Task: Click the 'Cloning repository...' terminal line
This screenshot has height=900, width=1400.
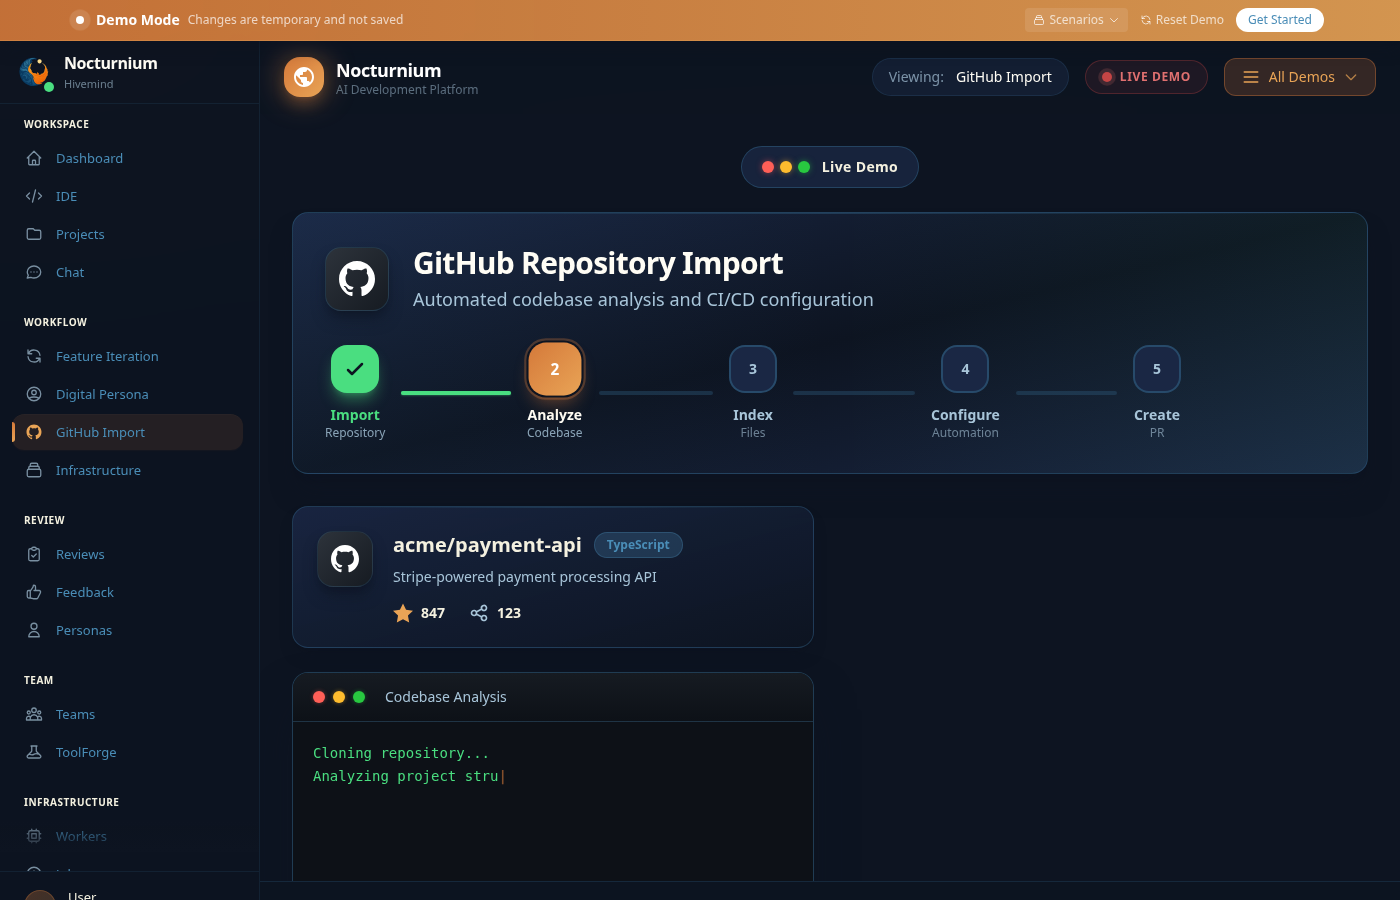Action: pyautogui.click(x=401, y=753)
